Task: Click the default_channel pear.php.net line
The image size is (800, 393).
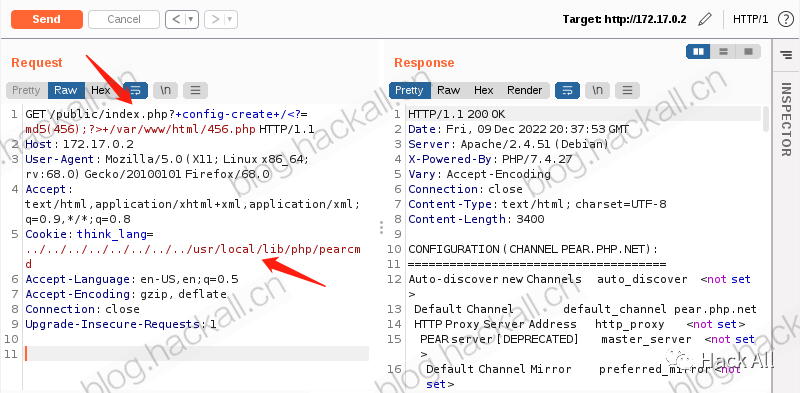Action: [585, 309]
